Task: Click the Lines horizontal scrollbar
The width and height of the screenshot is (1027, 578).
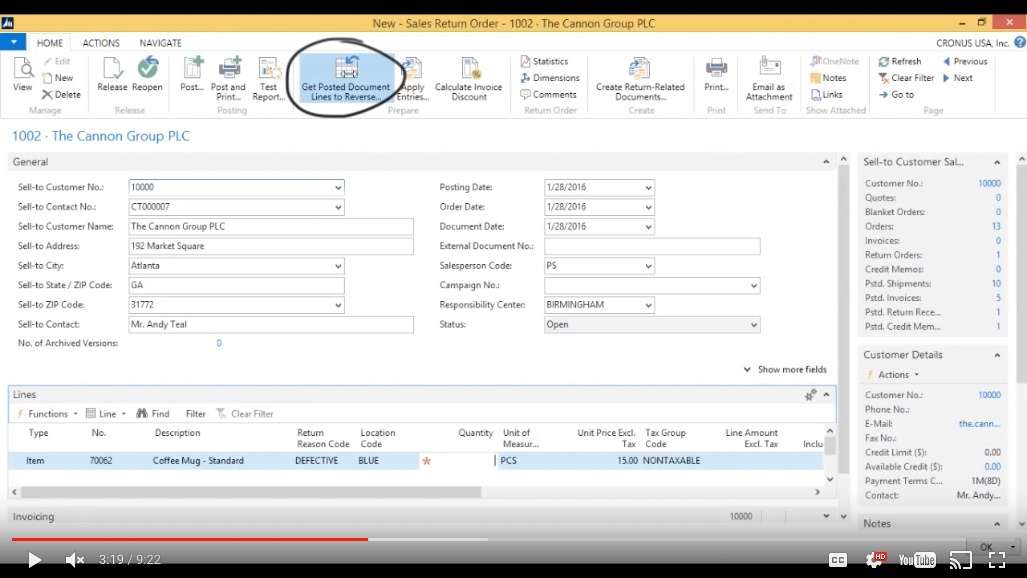Action: click(252, 491)
